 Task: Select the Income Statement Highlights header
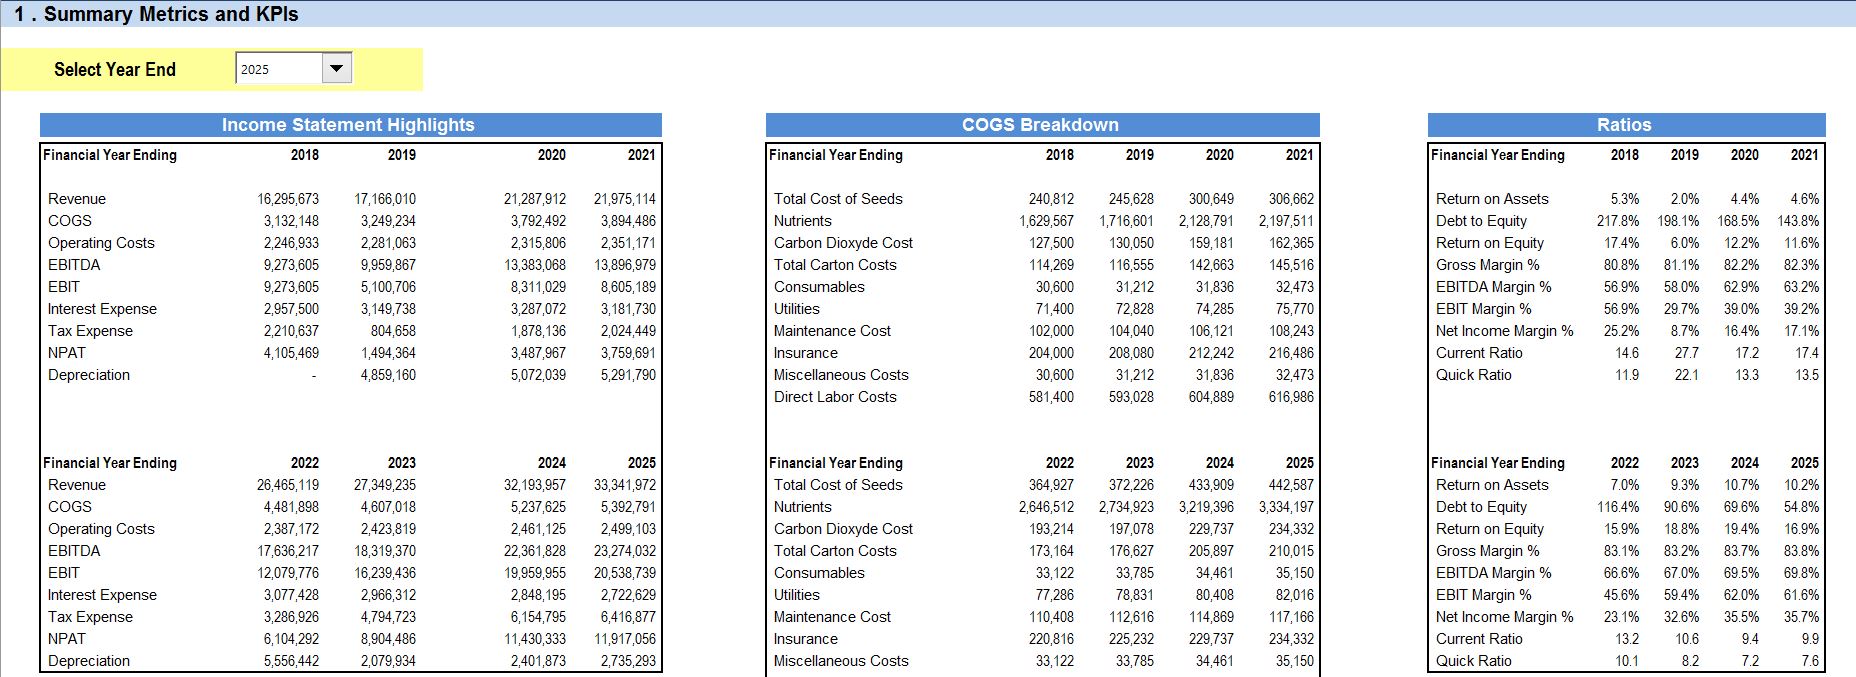350,125
